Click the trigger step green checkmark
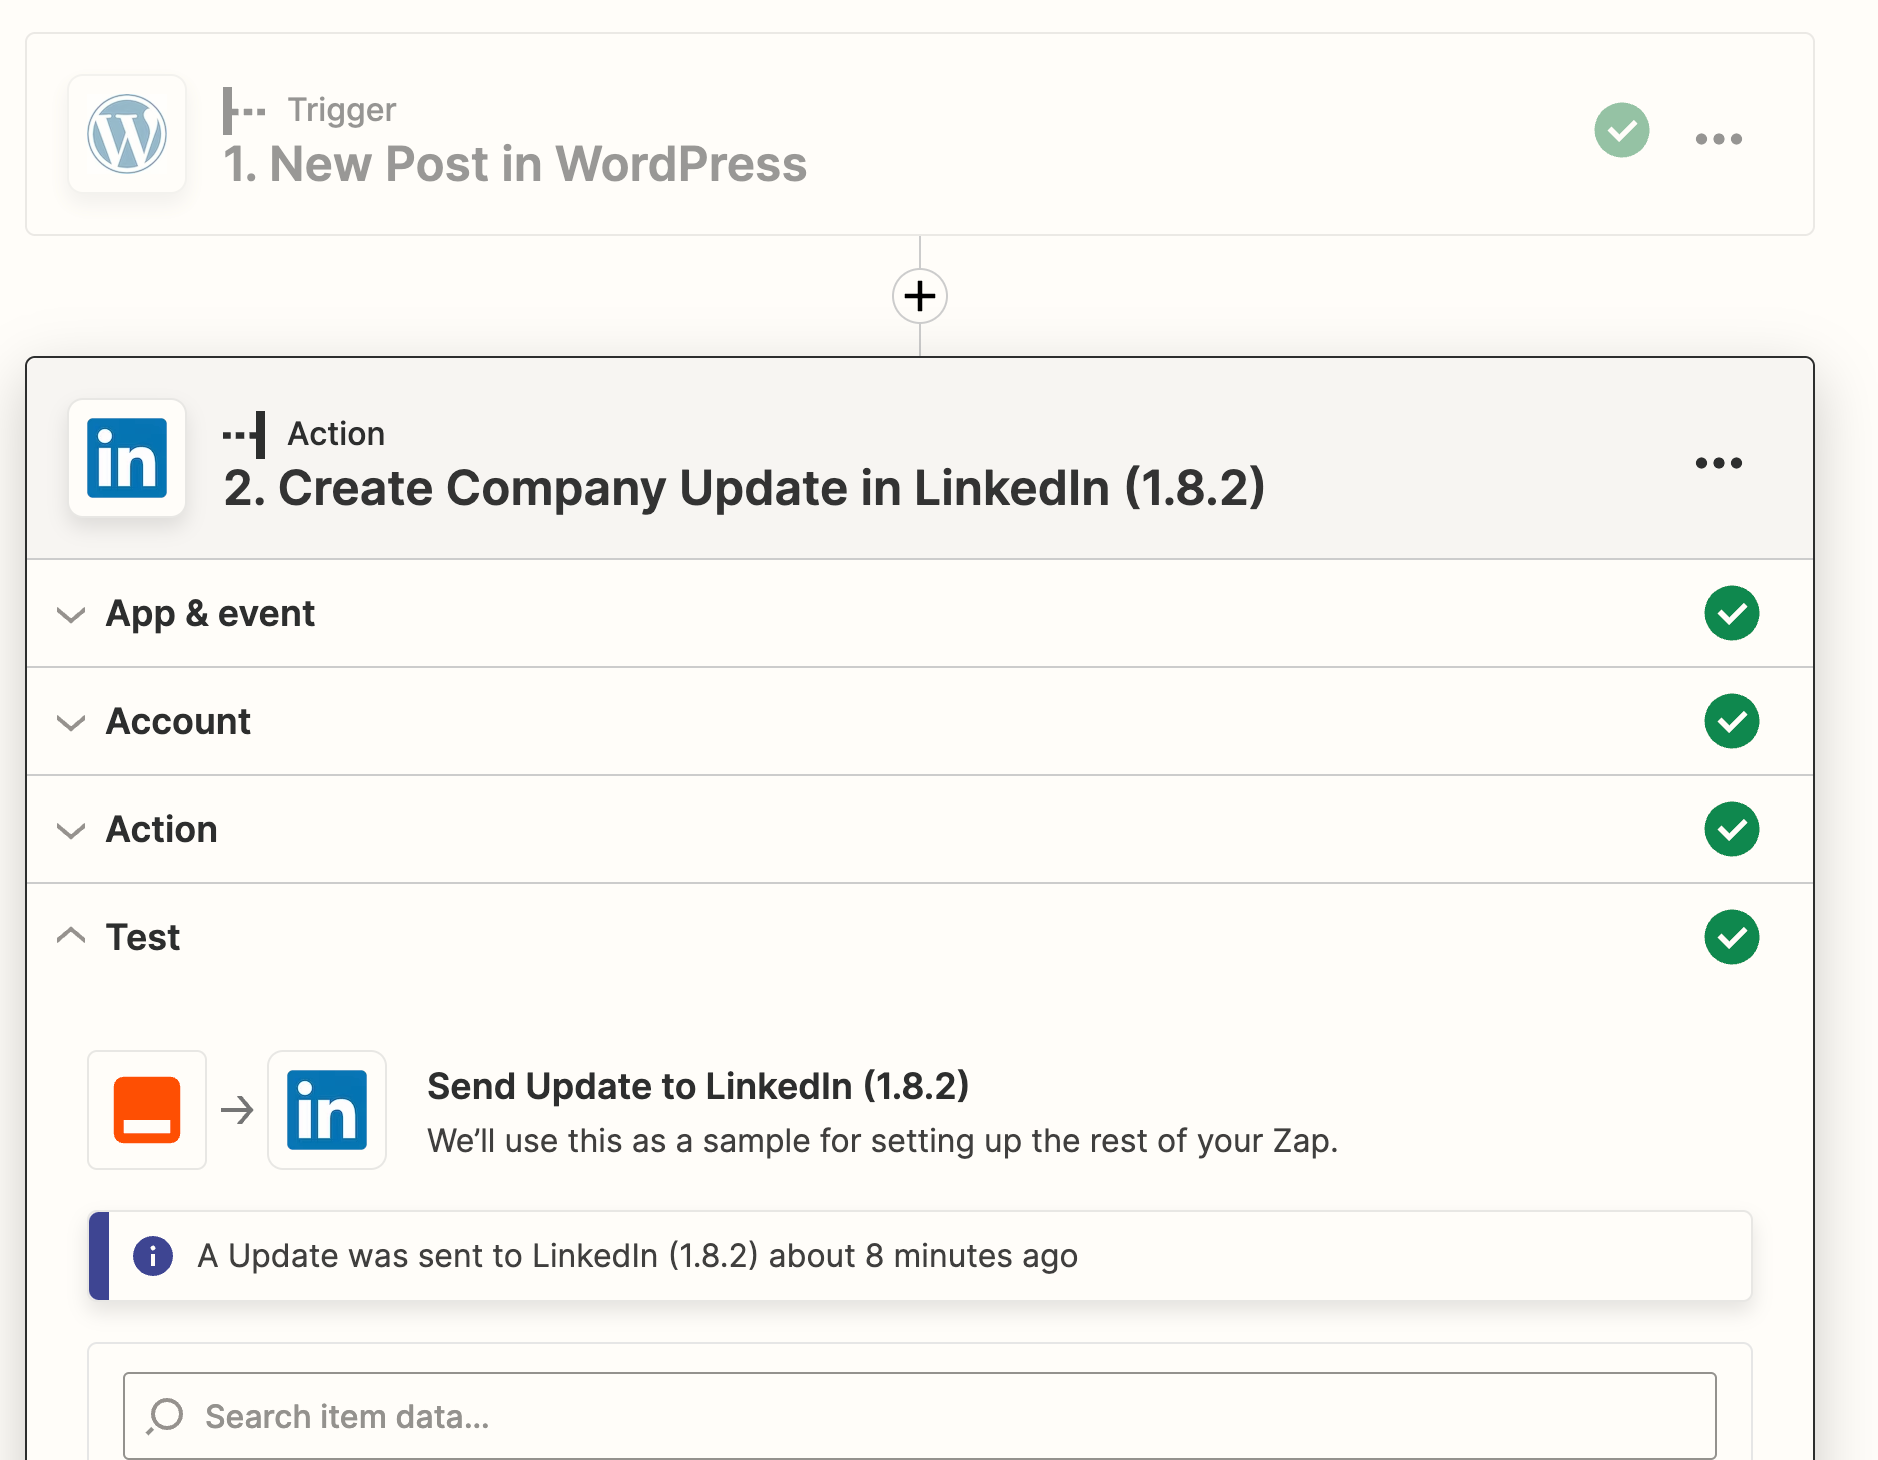Viewport: 1878px width, 1460px height. pyautogui.click(x=1621, y=130)
